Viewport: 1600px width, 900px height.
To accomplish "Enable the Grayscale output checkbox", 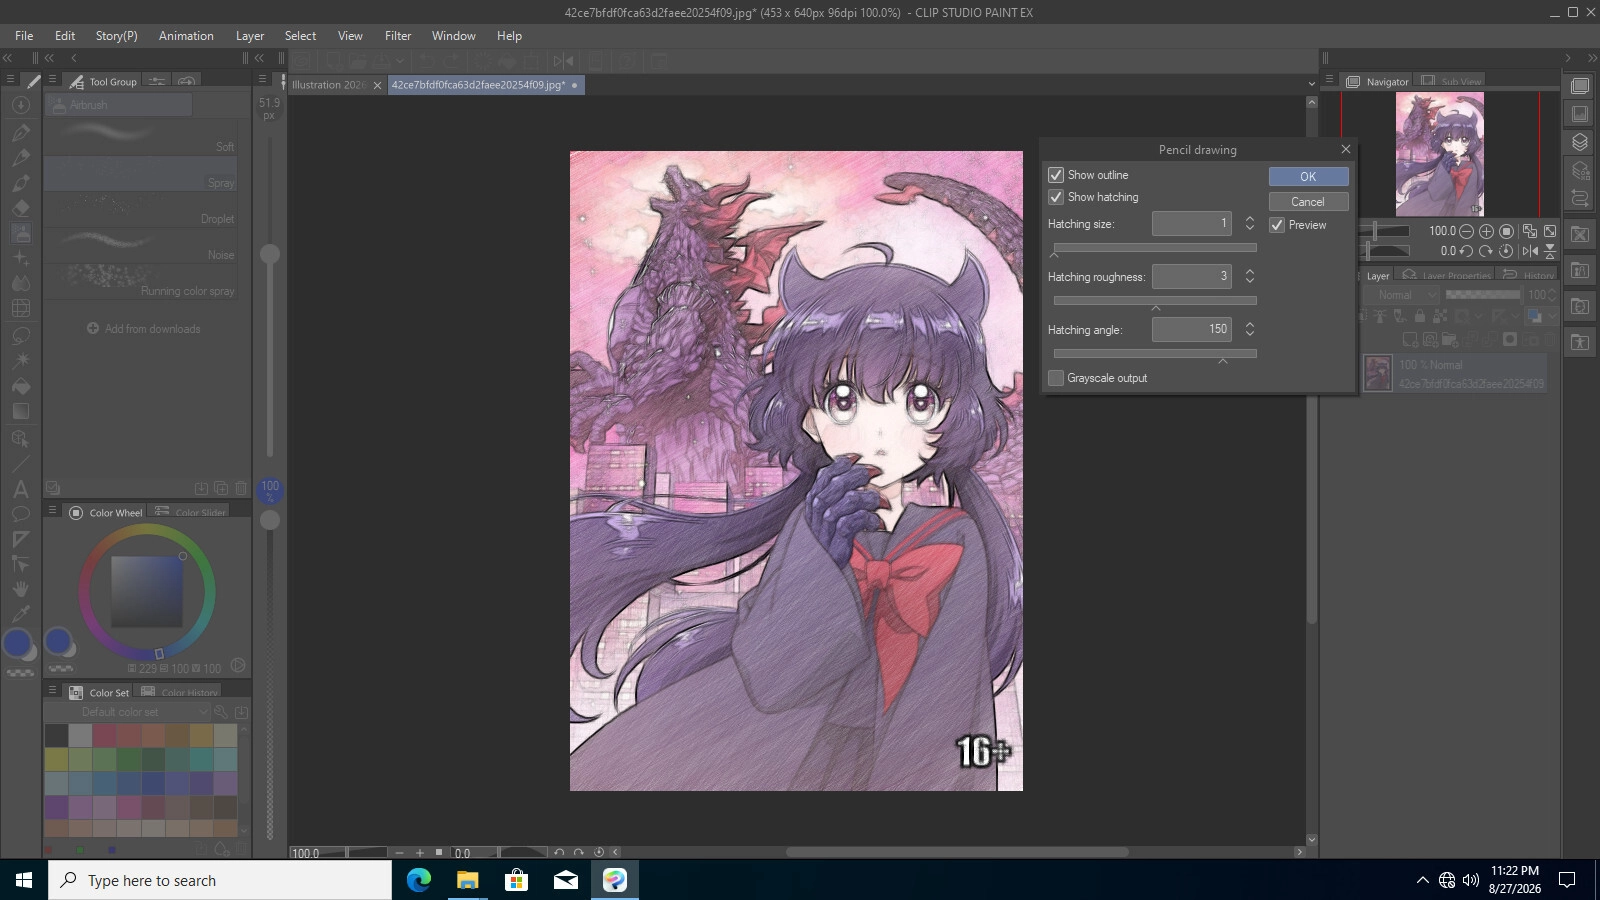I will pyautogui.click(x=1056, y=378).
